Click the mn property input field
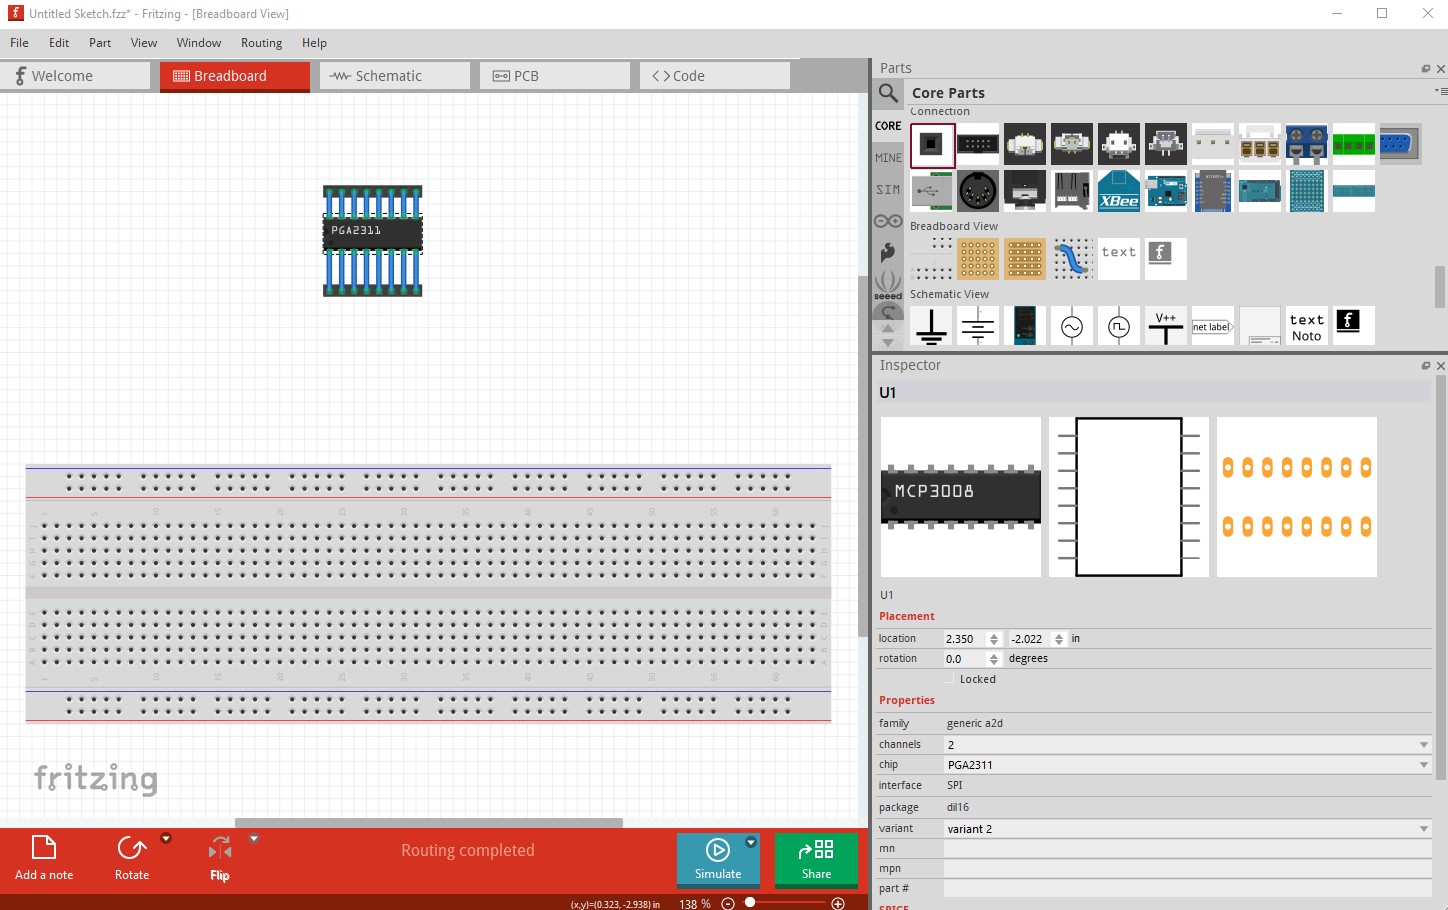 point(1187,849)
